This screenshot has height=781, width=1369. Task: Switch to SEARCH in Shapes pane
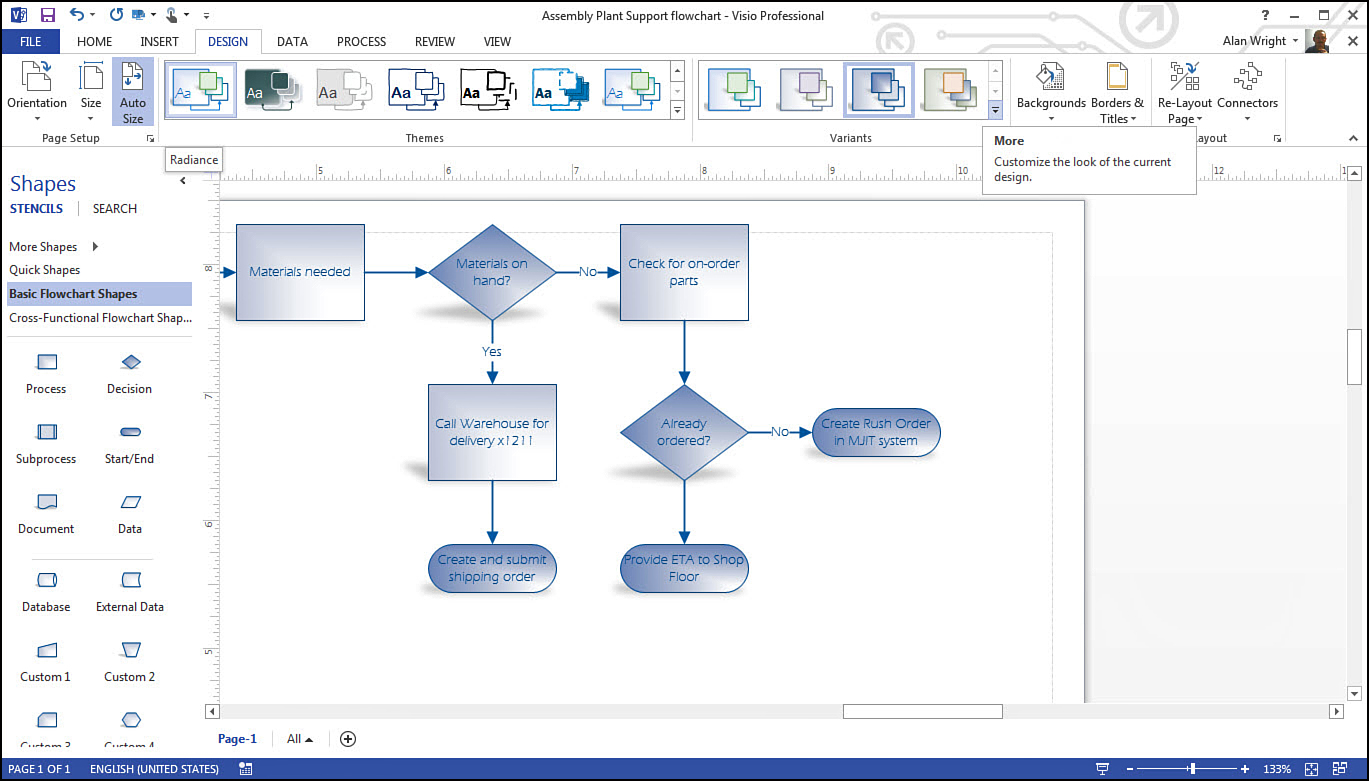point(115,209)
